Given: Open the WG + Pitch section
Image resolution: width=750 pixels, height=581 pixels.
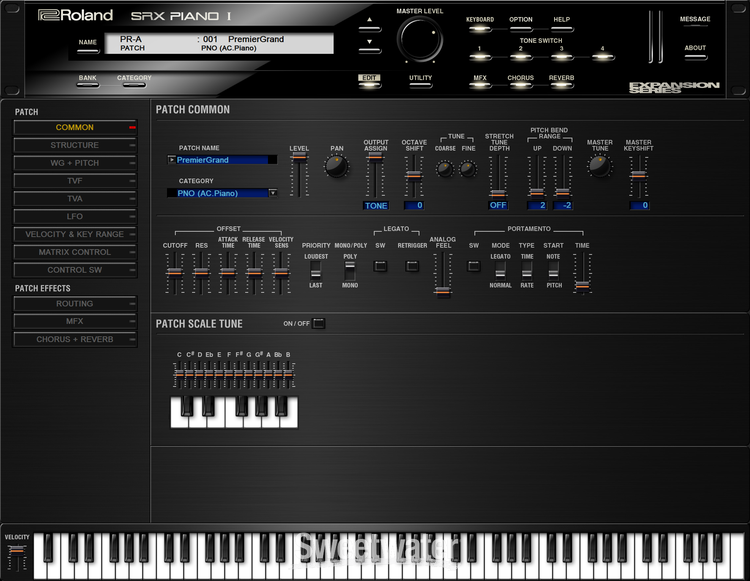Looking at the screenshot, I should pyautogui.click(x=75, y=163).
